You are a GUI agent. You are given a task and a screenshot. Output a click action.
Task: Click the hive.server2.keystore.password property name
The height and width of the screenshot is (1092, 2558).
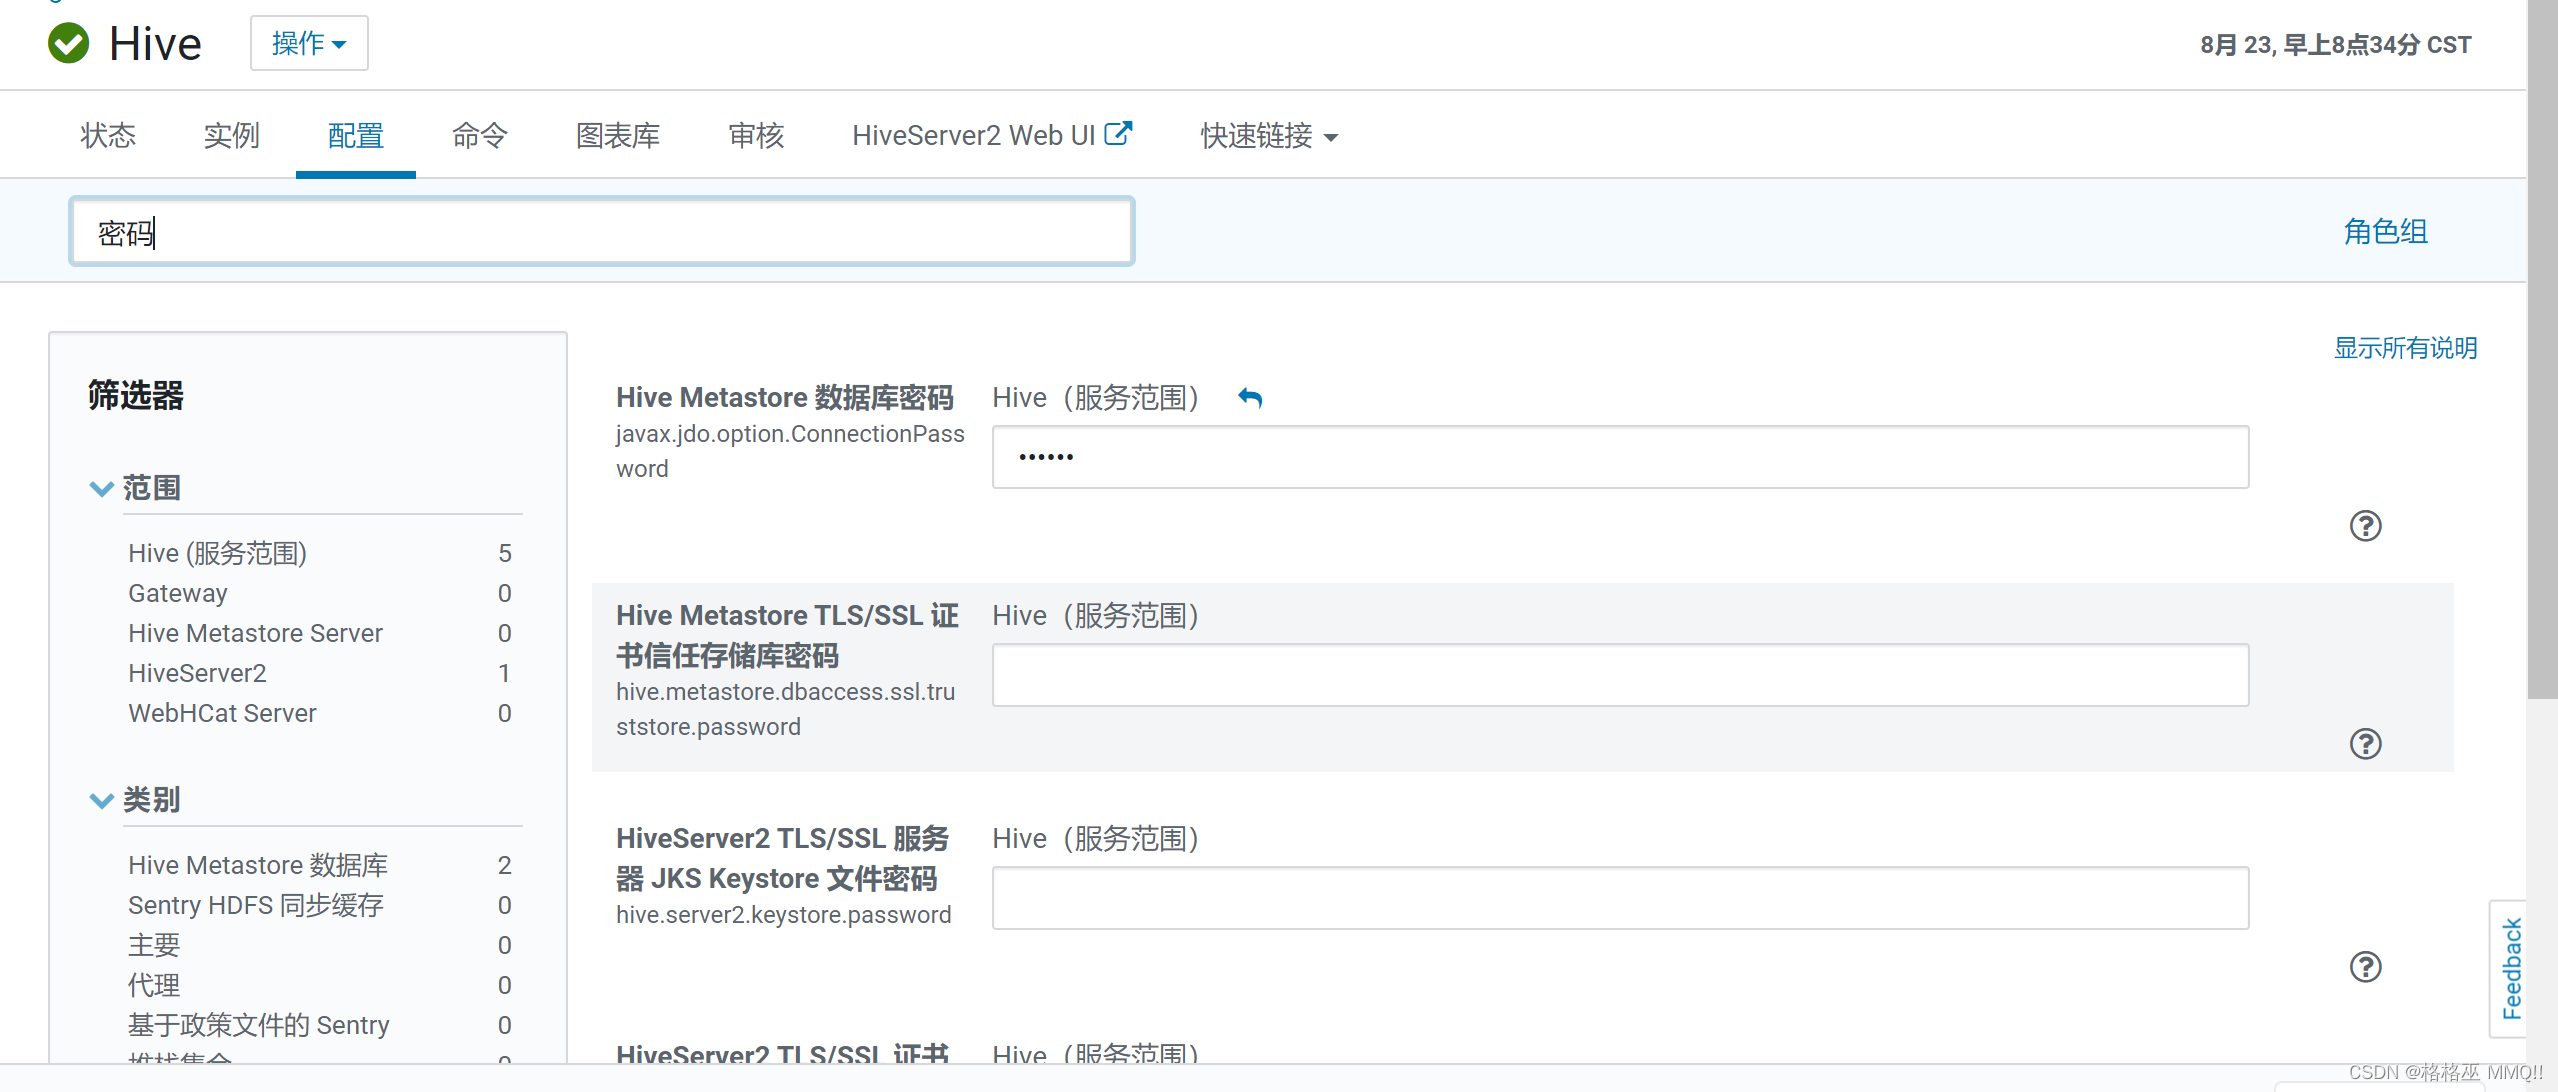tap(784, 915)
